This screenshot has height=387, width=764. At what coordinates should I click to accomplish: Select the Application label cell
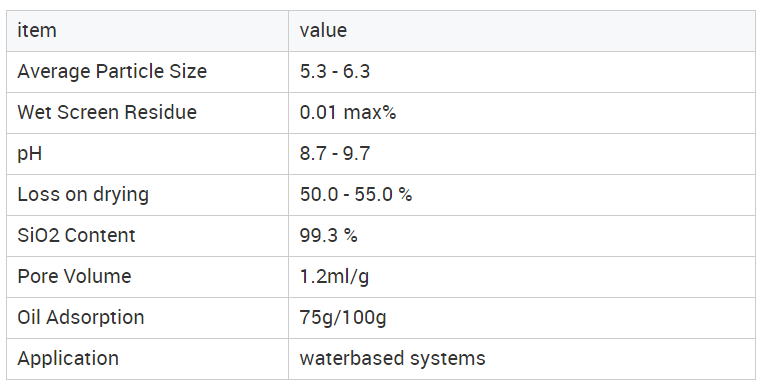[147, 359]
